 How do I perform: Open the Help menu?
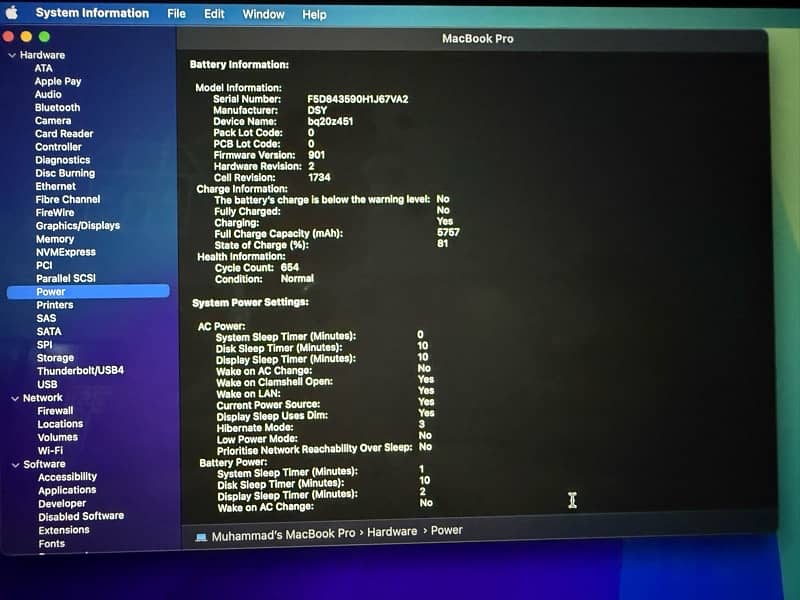pos(314,15)
